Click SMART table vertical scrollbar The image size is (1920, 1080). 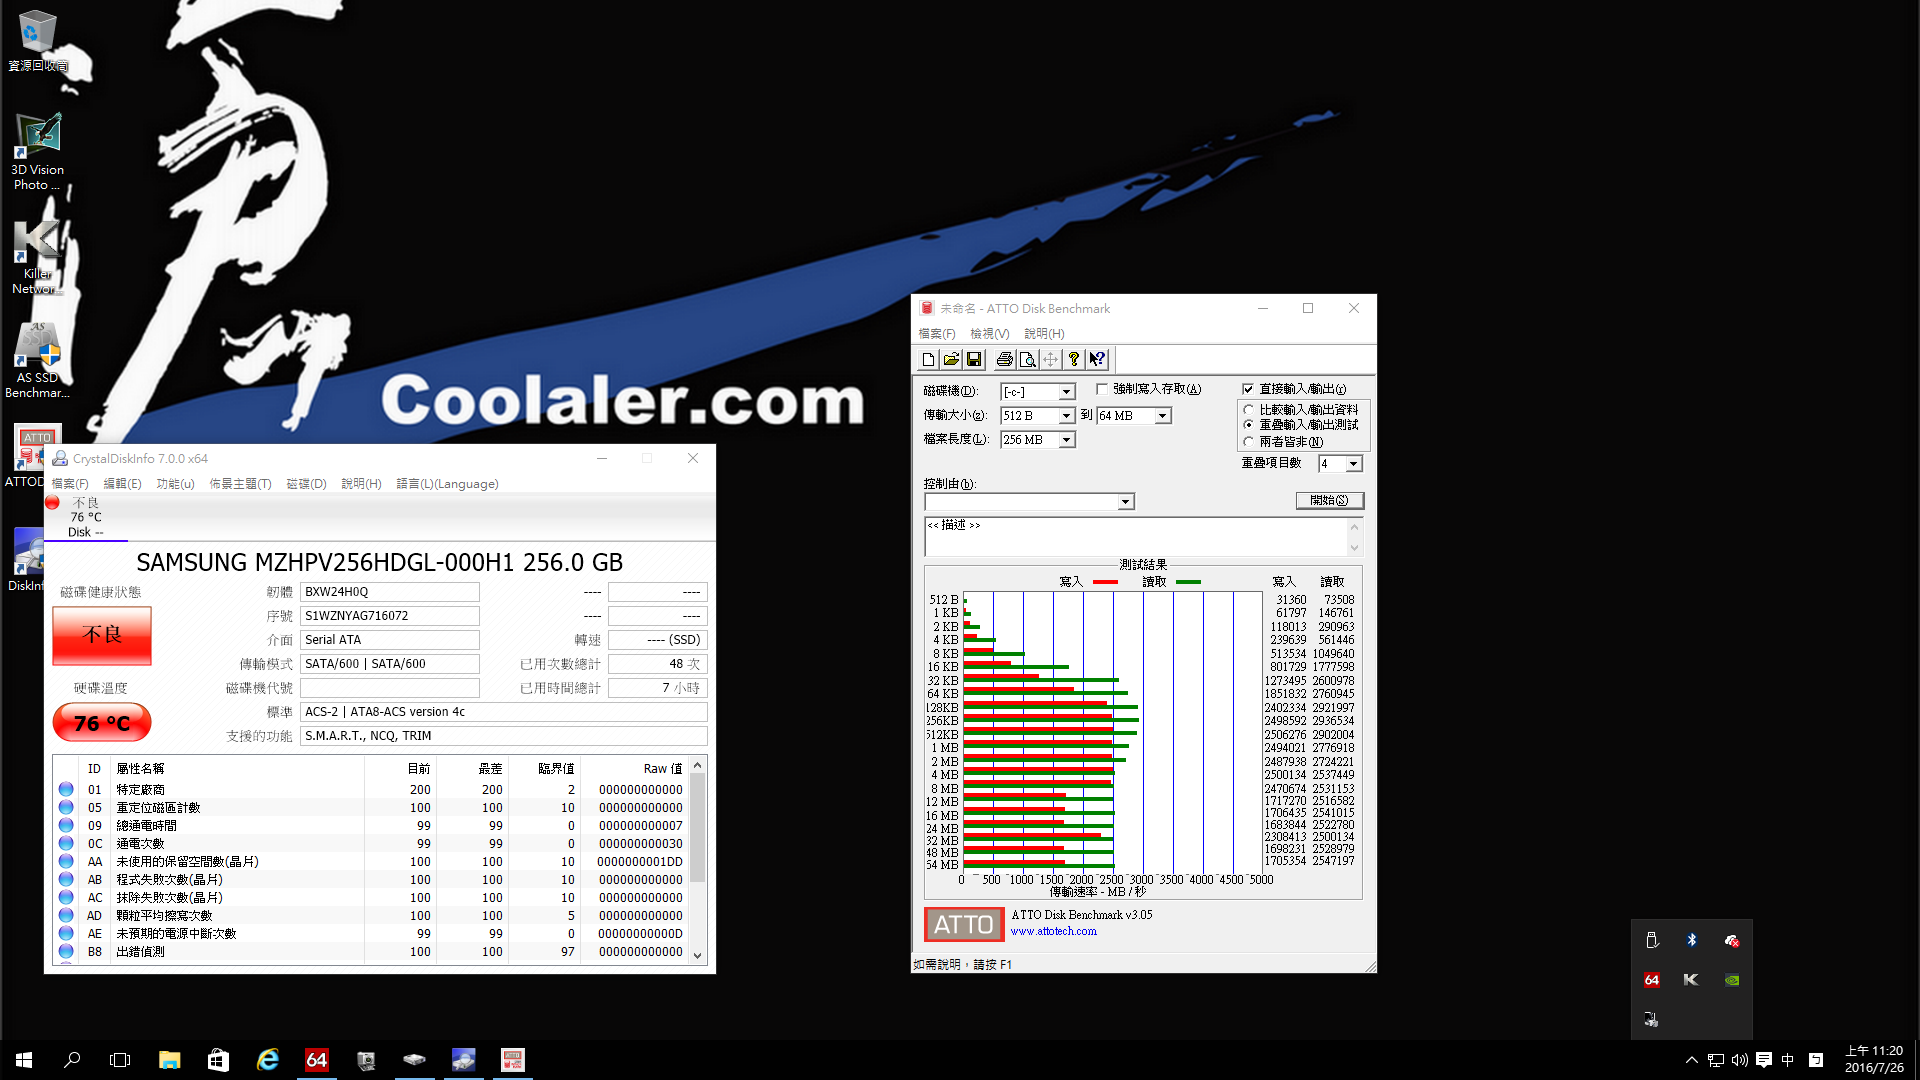coord(697,828)
